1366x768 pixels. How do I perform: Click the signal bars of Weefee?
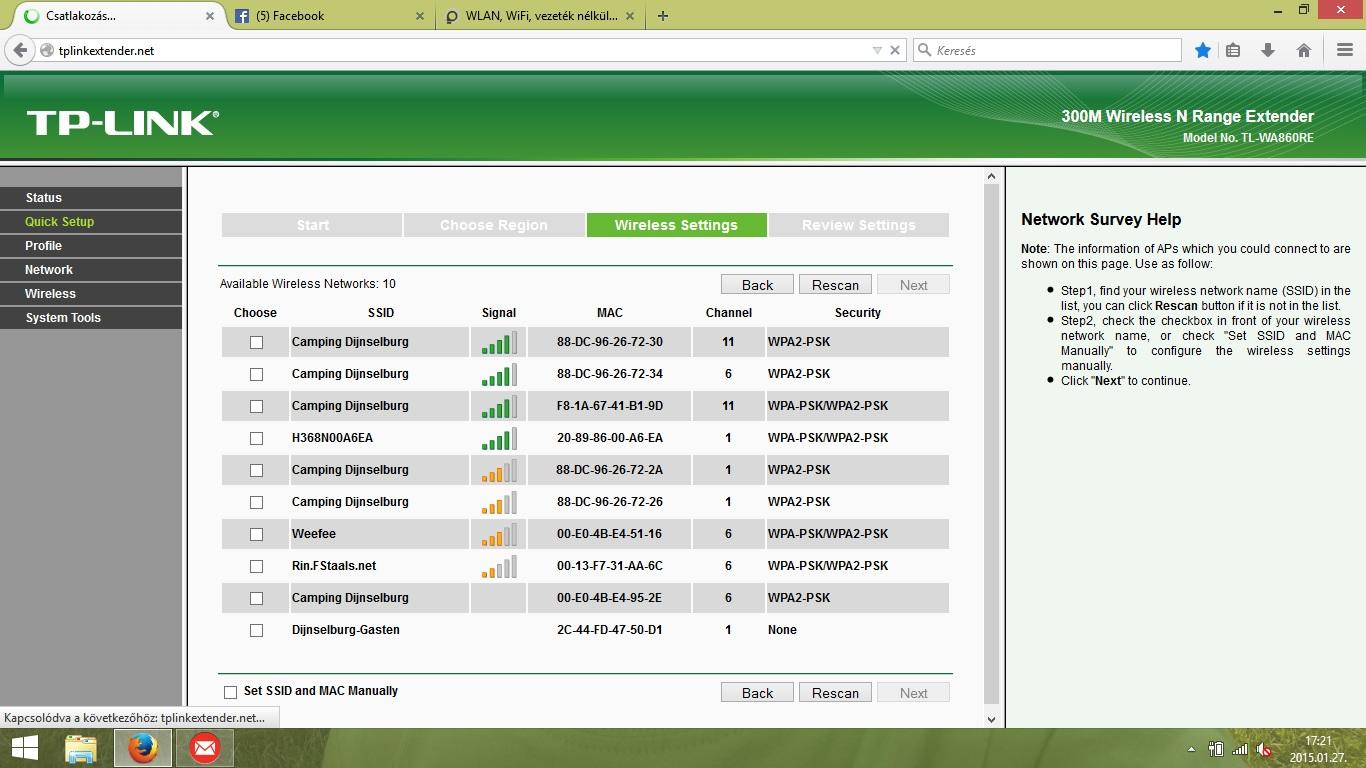(x=499, y=535)
